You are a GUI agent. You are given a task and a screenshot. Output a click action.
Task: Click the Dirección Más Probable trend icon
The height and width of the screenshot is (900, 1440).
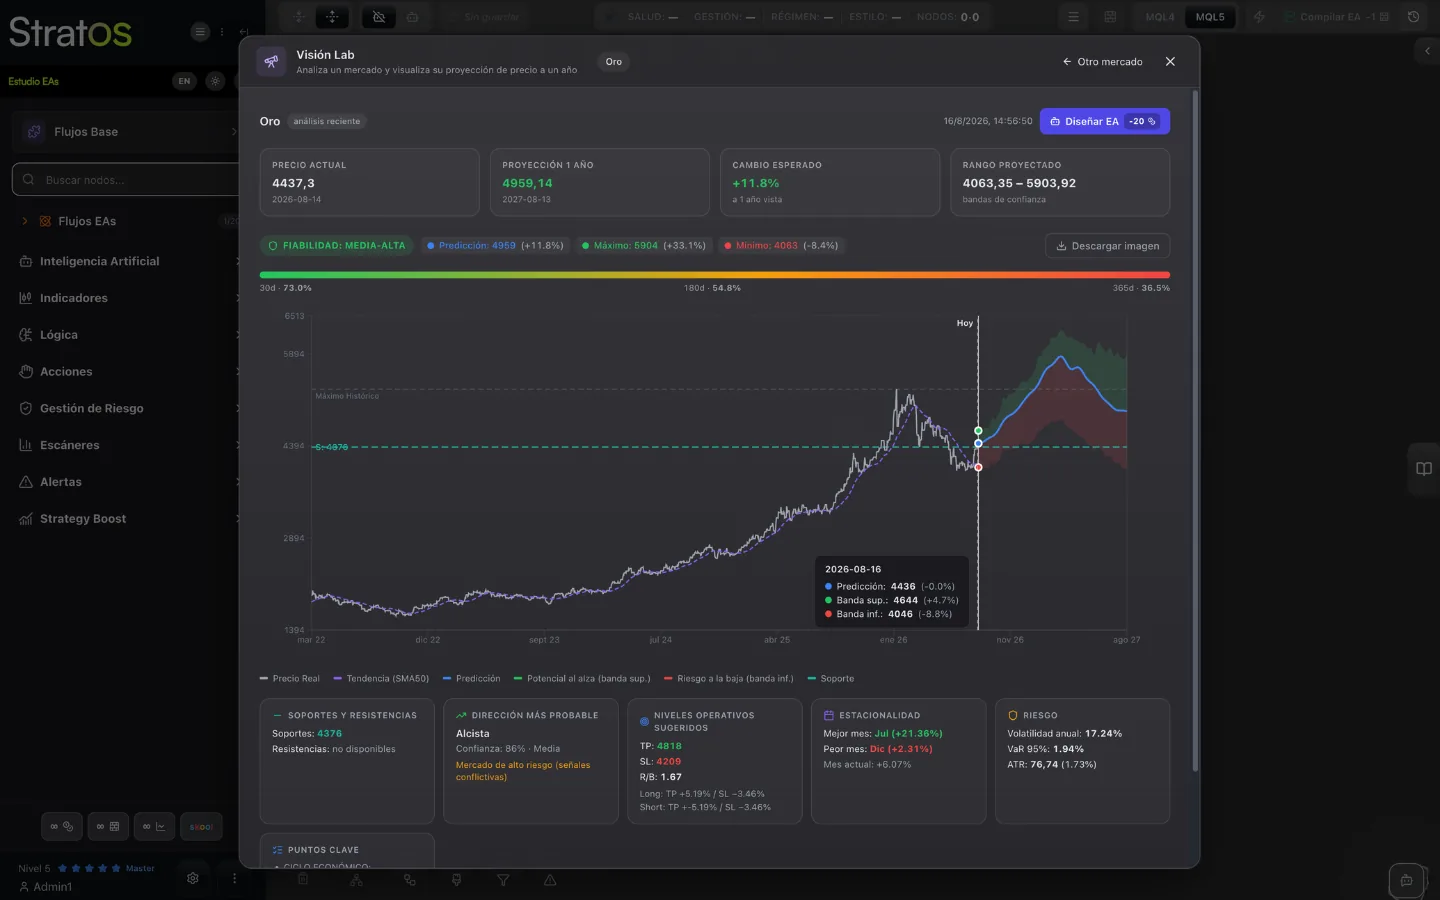tap(461, 715)
